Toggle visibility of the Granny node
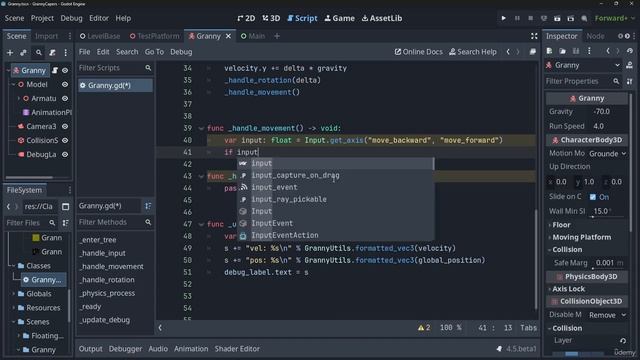 [65, 70]
